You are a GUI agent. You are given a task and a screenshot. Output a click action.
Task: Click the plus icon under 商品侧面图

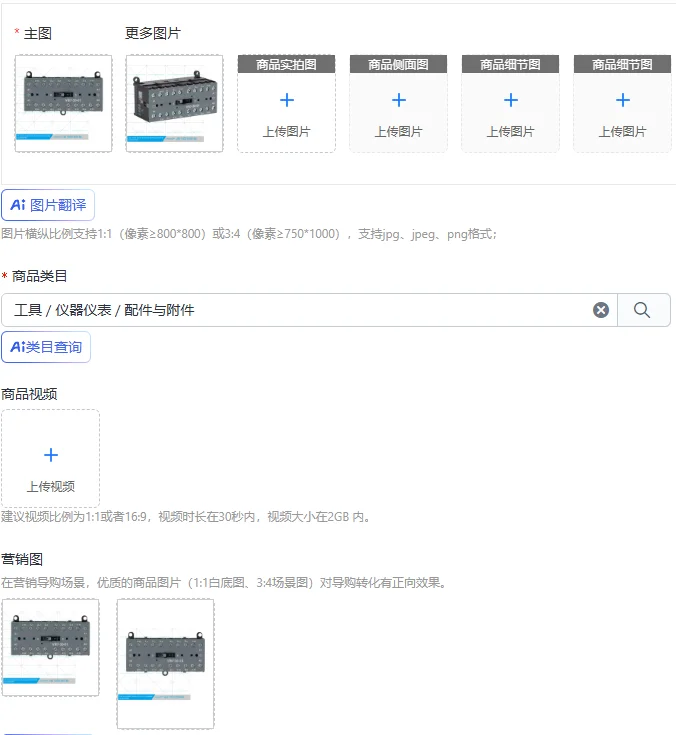(398, 100)
